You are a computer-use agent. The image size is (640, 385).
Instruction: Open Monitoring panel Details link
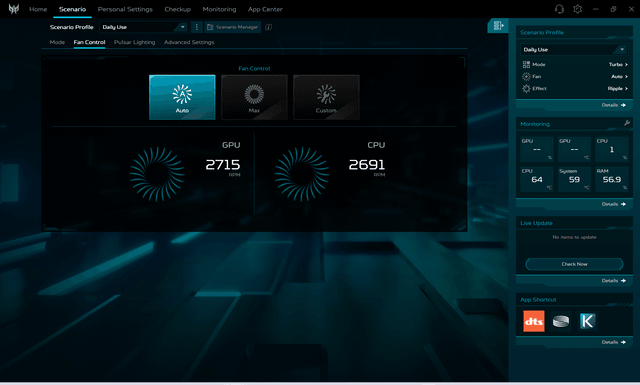[613, 204]
